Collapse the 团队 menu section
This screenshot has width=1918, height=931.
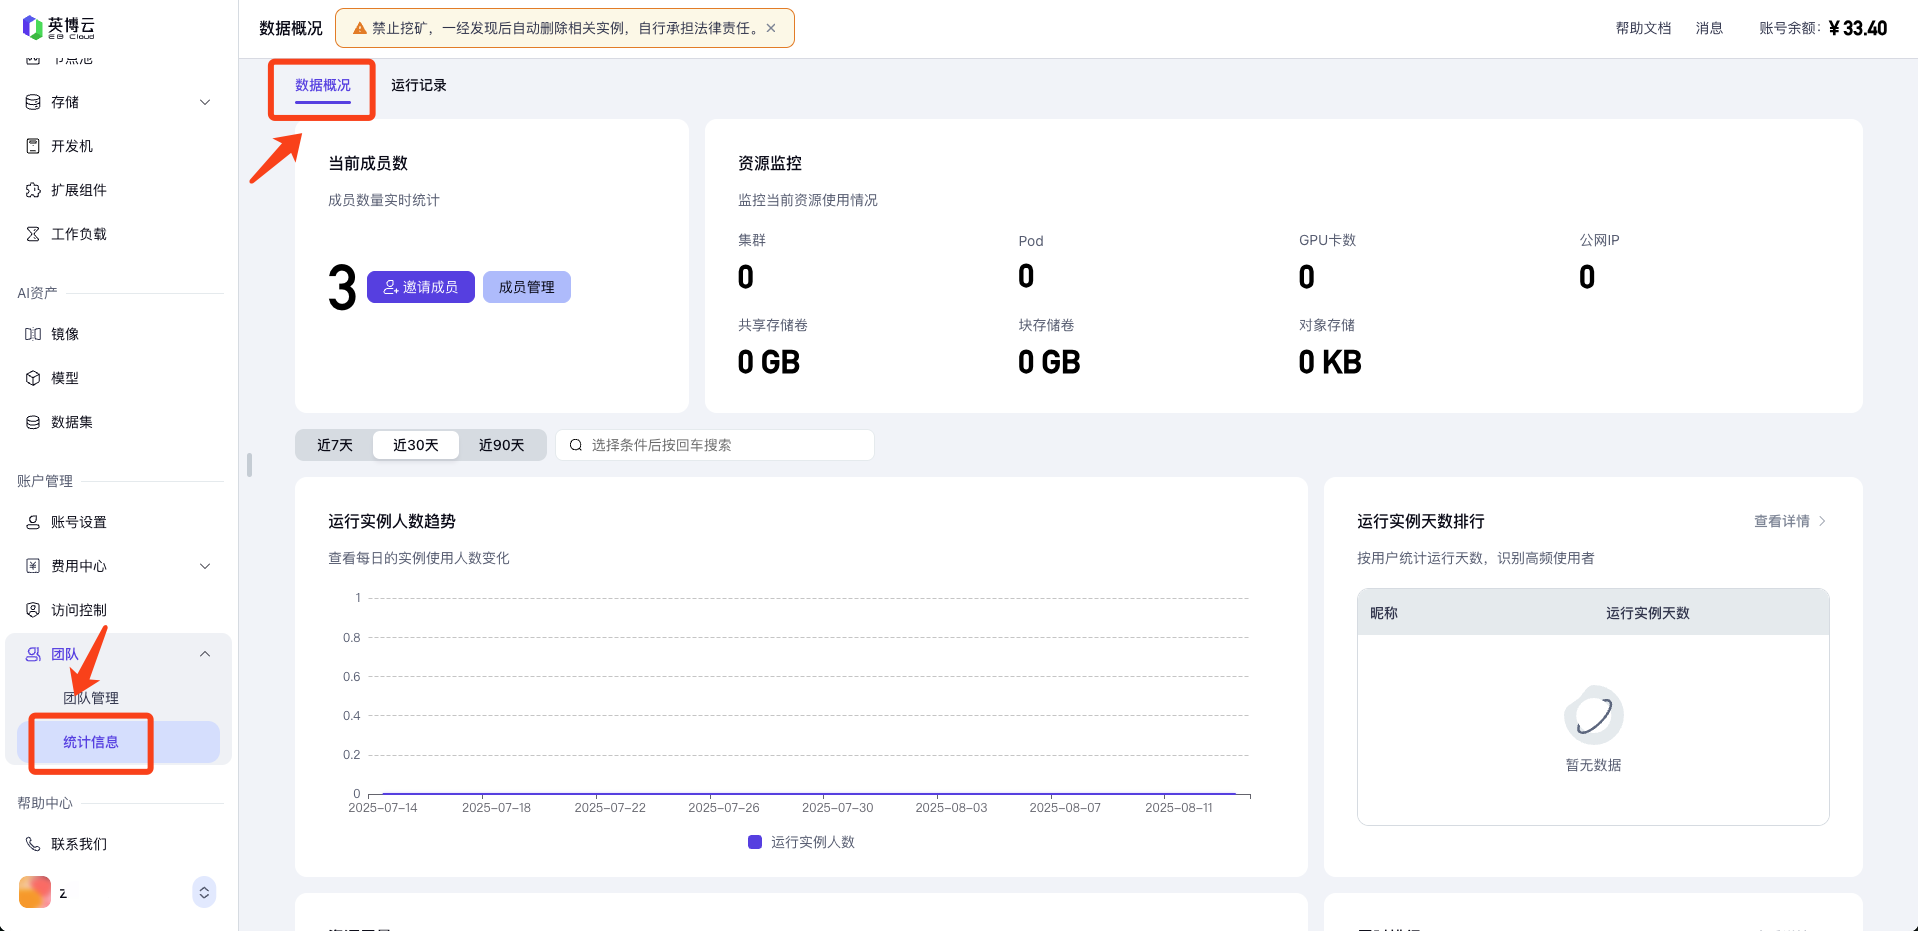pos(205,654)
